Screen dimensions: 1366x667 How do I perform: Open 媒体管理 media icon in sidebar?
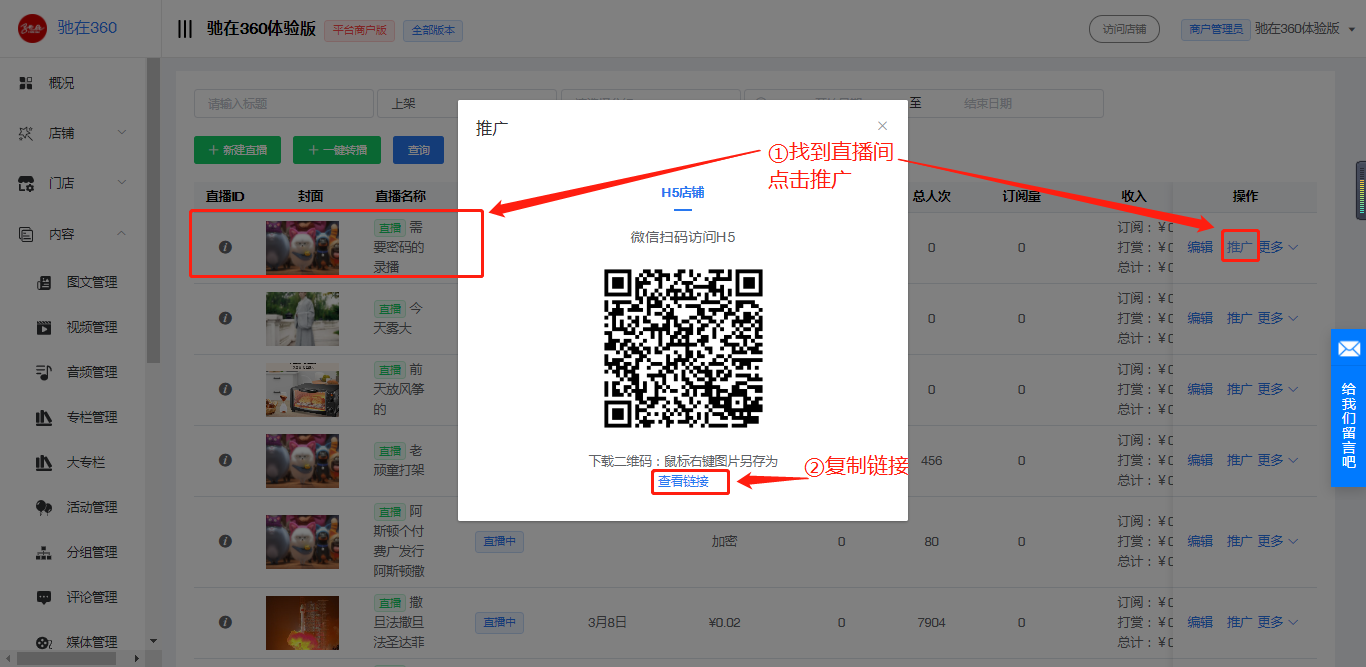click(x=44, y=642)
